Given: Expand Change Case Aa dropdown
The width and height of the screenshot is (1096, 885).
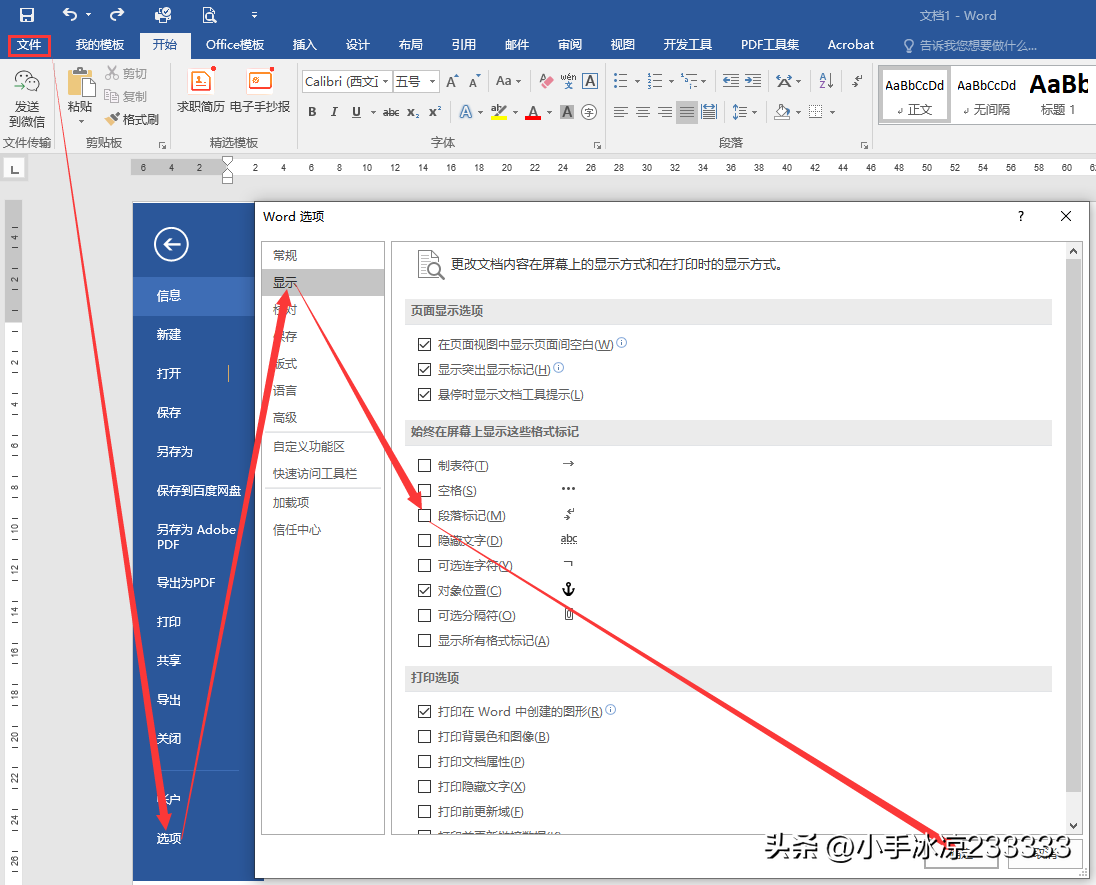Looking at the screenshot, I should (509, 81).
